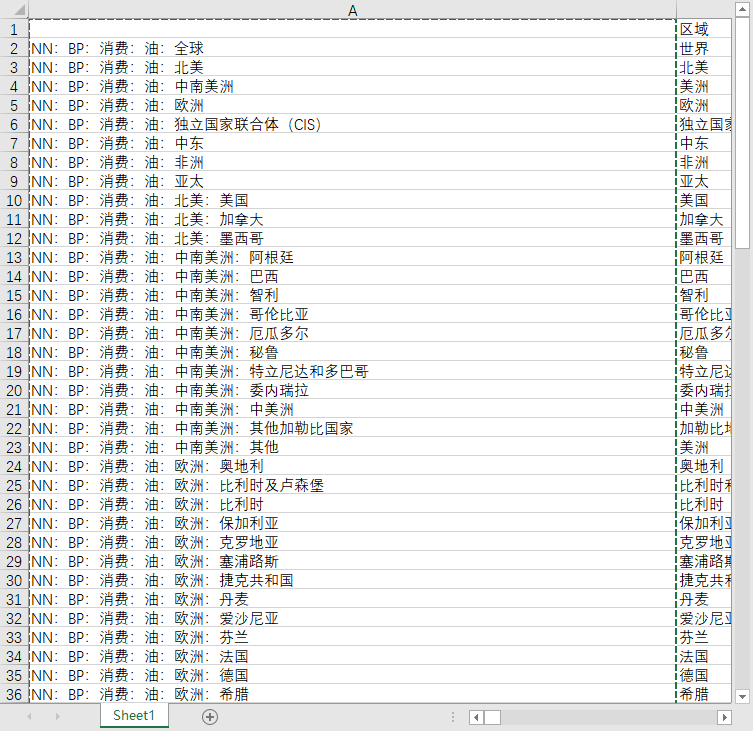The height and width of the screenshot is (731, 753).
Task: Select cell 欧洲: 德国 in column A
Action: pyautogui.click(x=352, y=675)
